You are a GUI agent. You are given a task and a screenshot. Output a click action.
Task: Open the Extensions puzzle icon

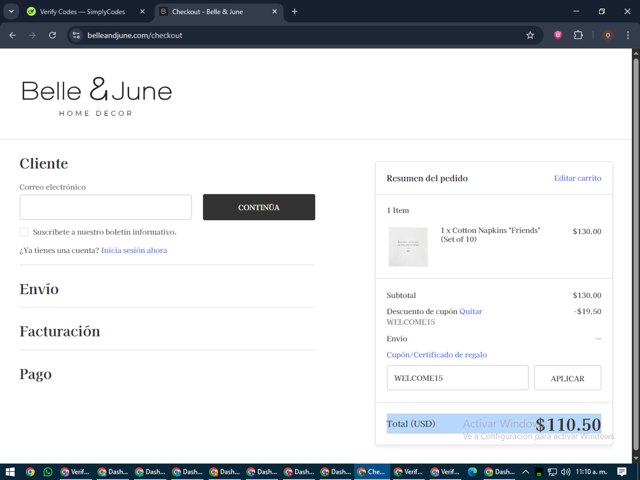click(578, 35)
